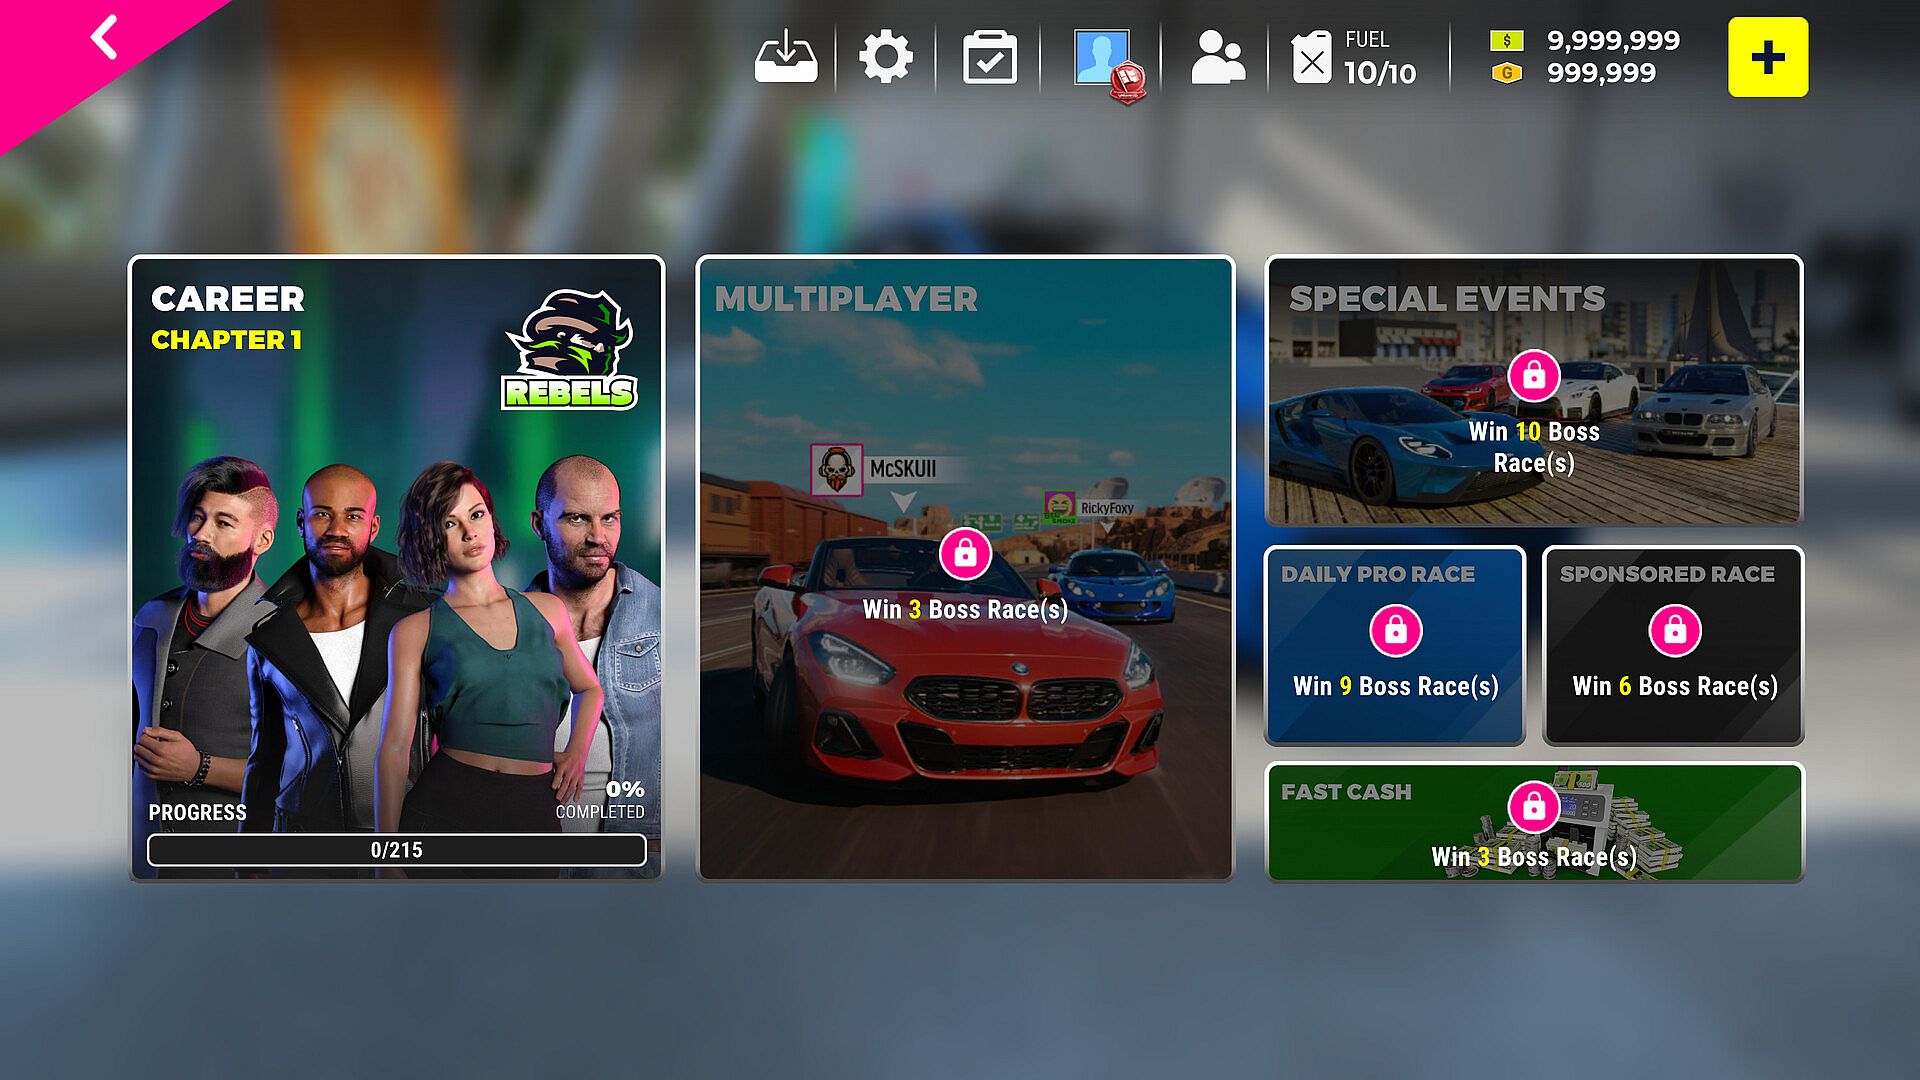
Task: Open the download inbox icon
Action: 786,57
